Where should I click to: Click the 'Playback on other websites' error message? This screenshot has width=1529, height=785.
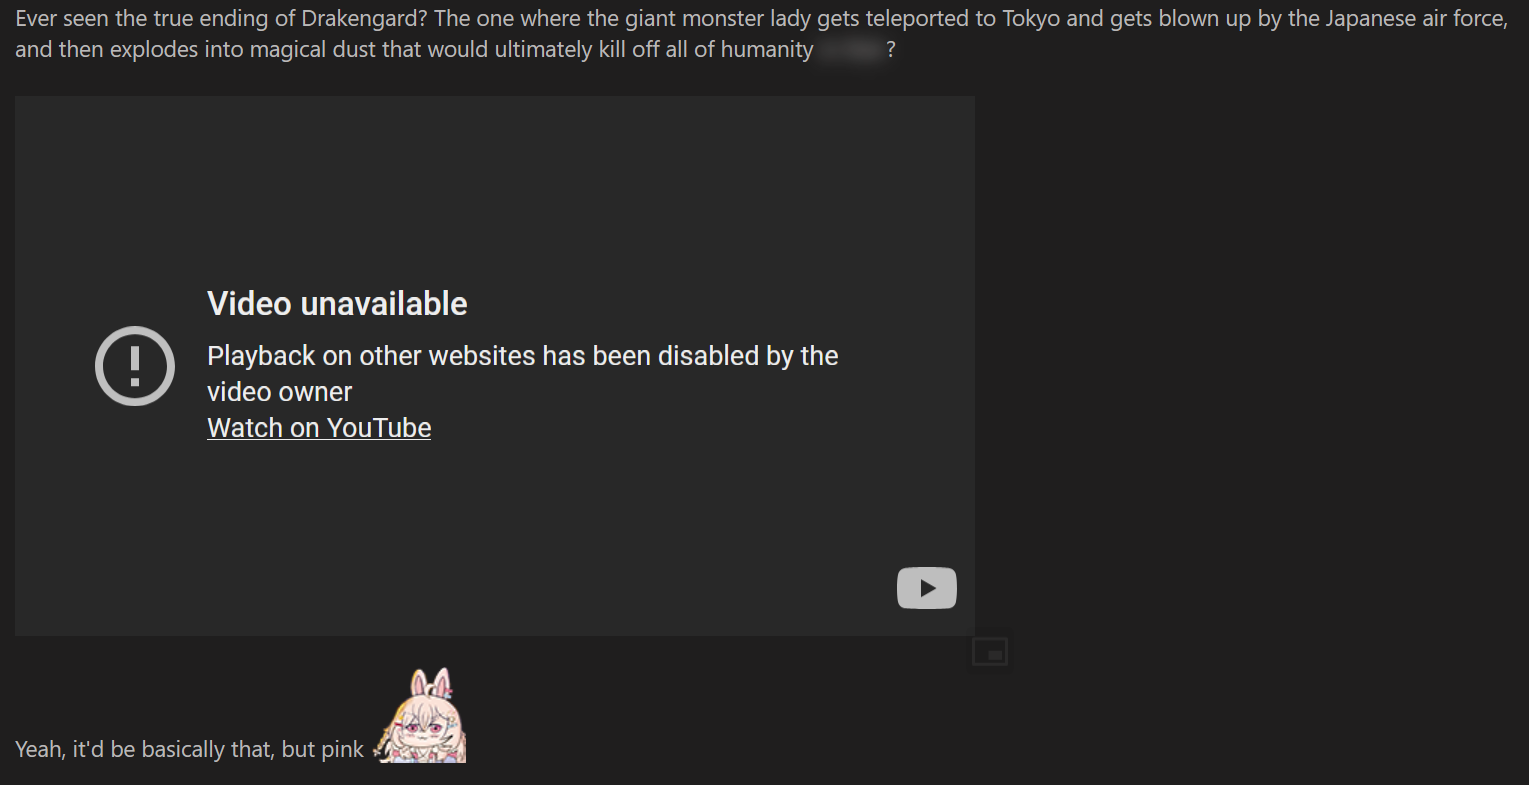523,374
